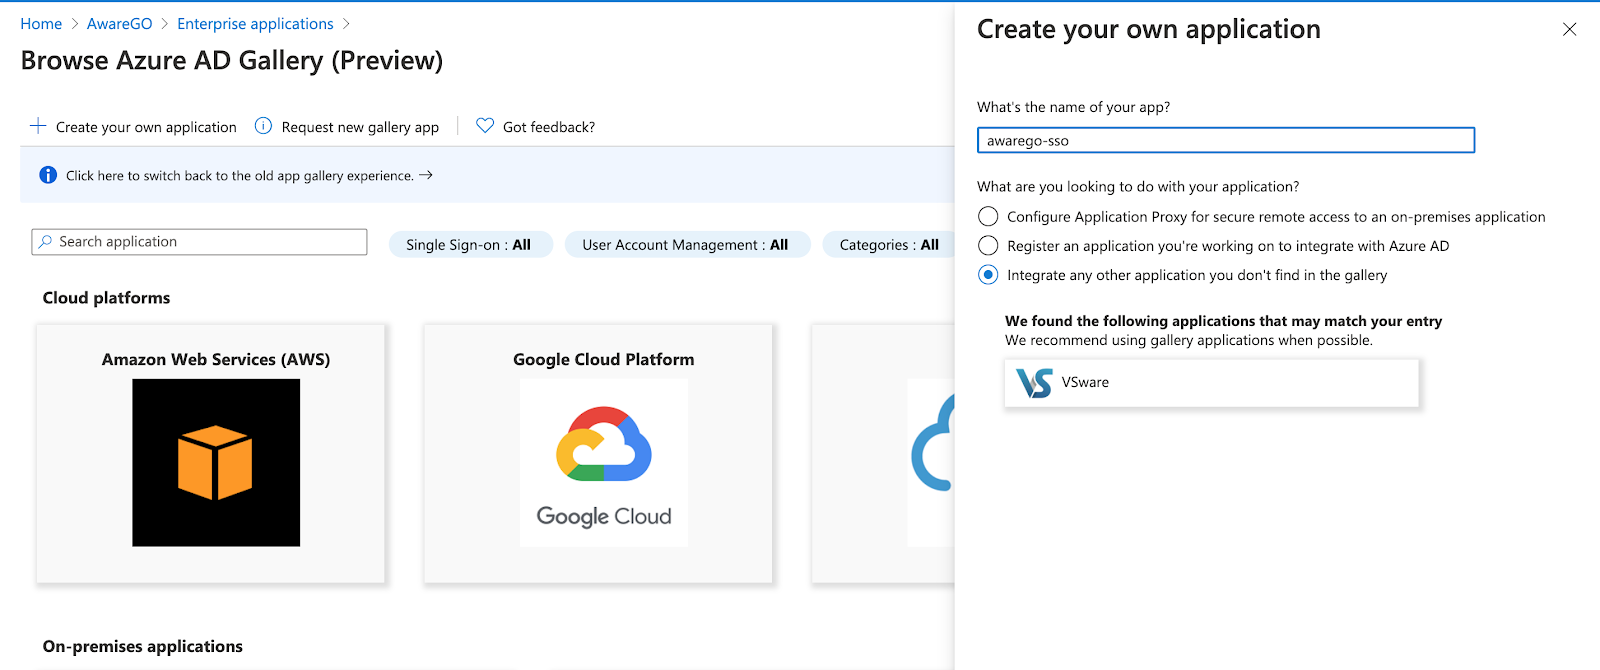
Task: Open the Google Cloud Platform logo tile
Action: 603,462
